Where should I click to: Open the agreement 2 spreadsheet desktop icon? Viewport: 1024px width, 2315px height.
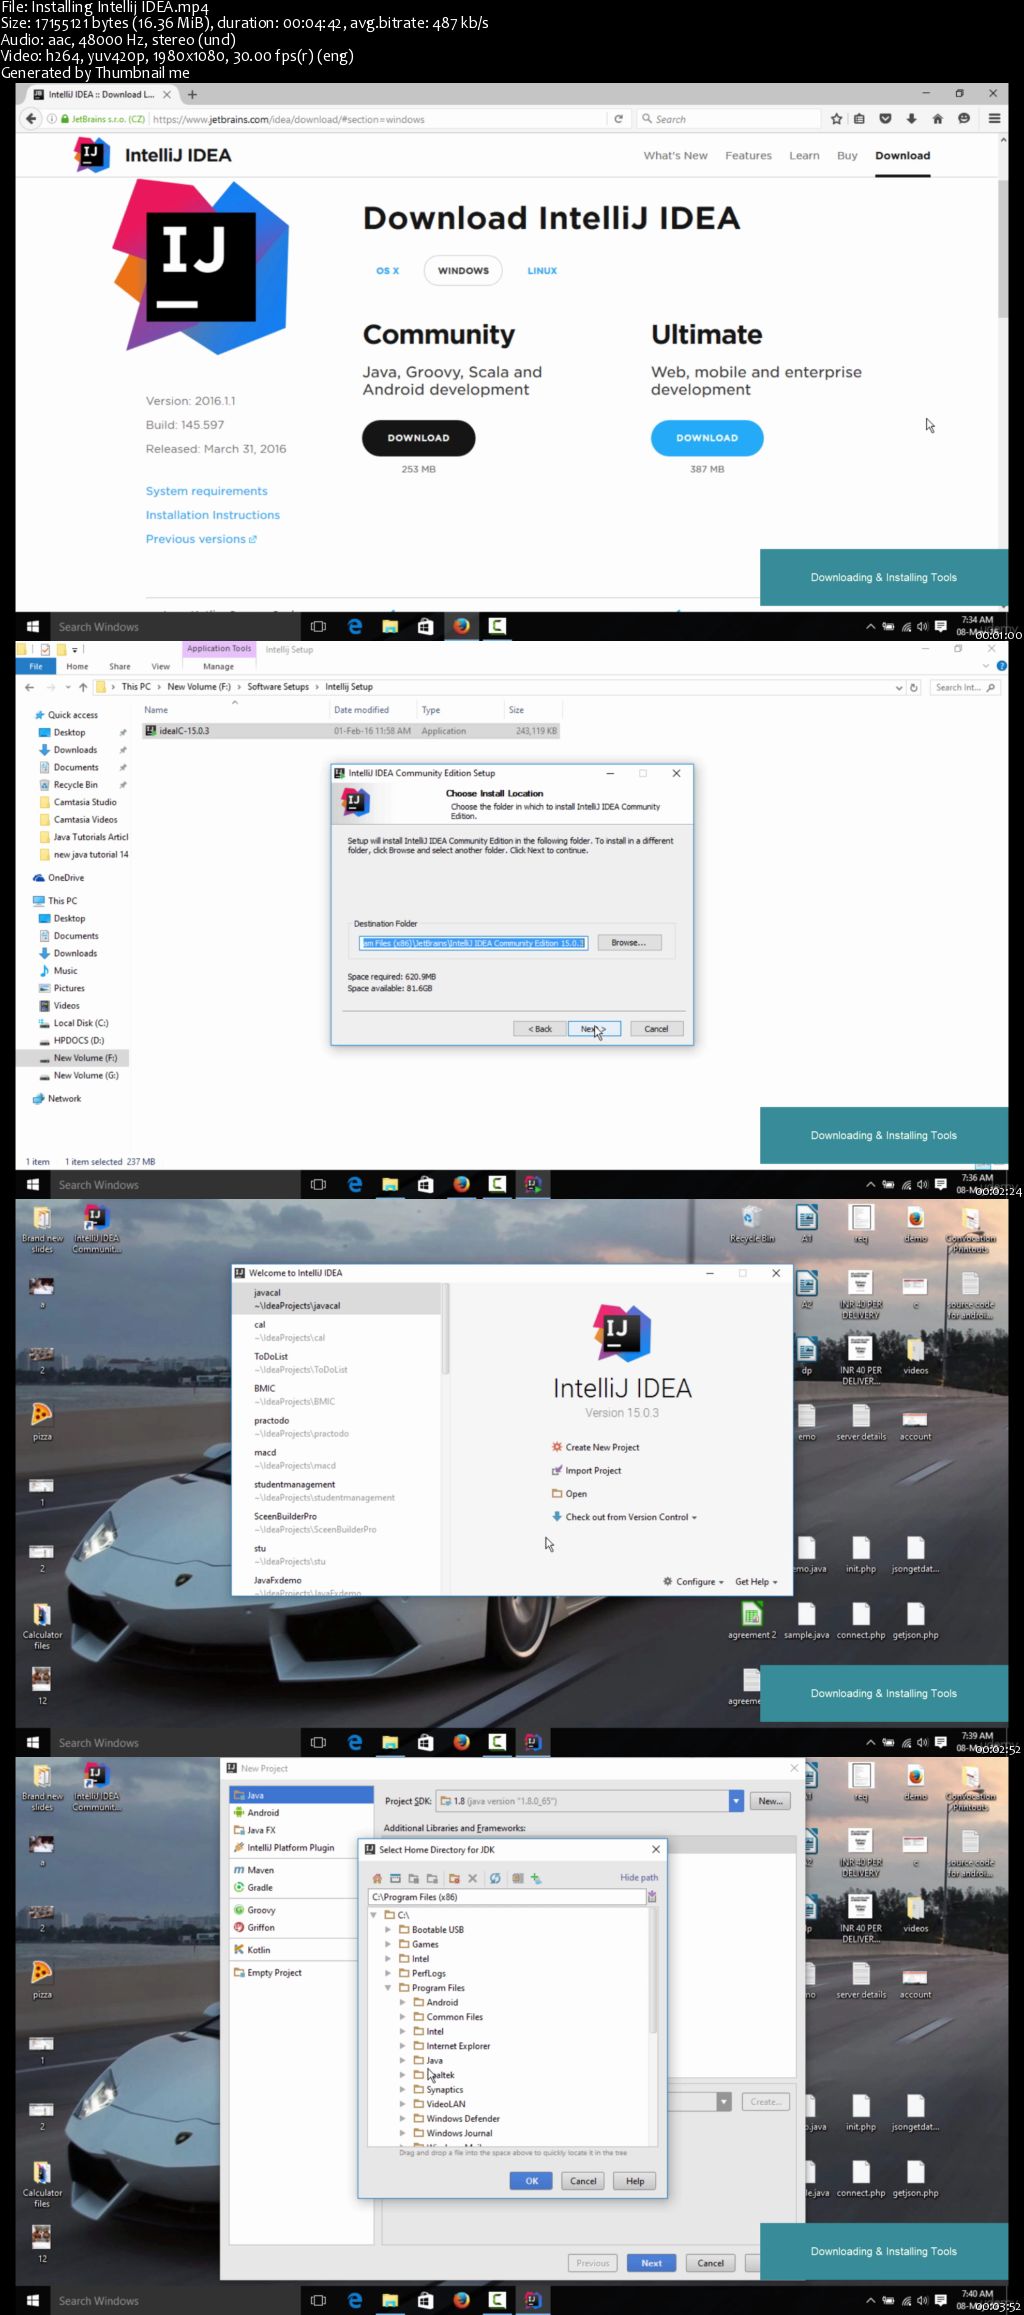(751, 1620)
